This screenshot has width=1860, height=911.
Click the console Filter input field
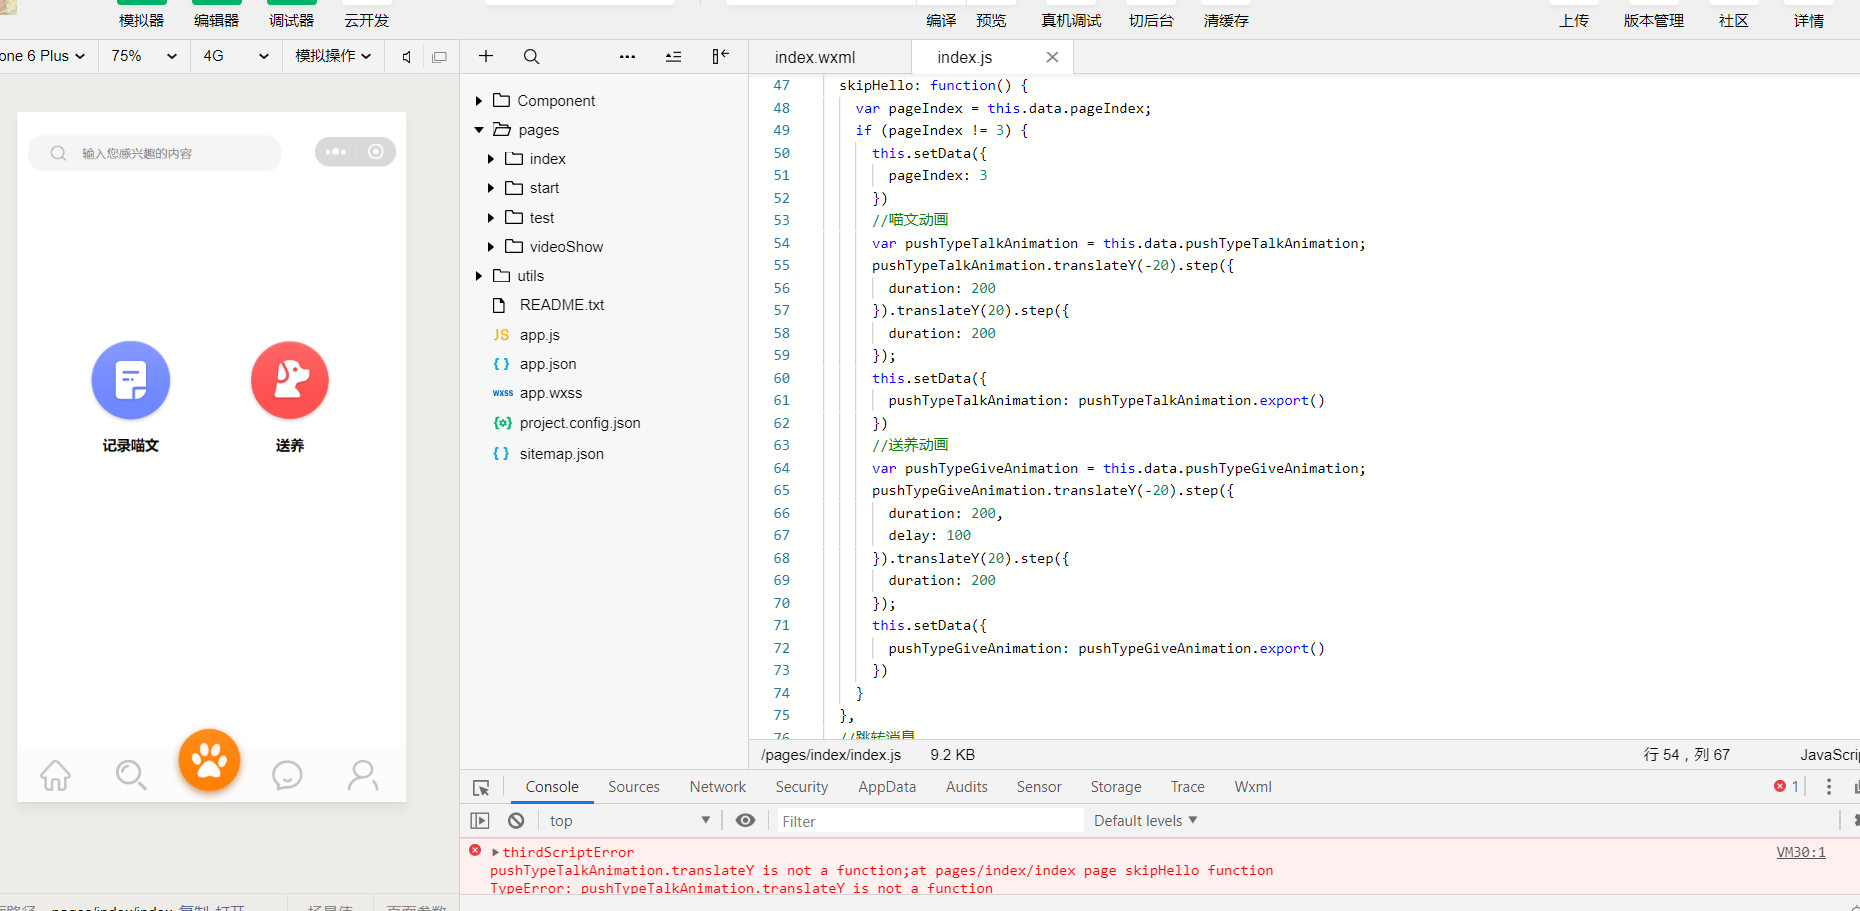930,821
